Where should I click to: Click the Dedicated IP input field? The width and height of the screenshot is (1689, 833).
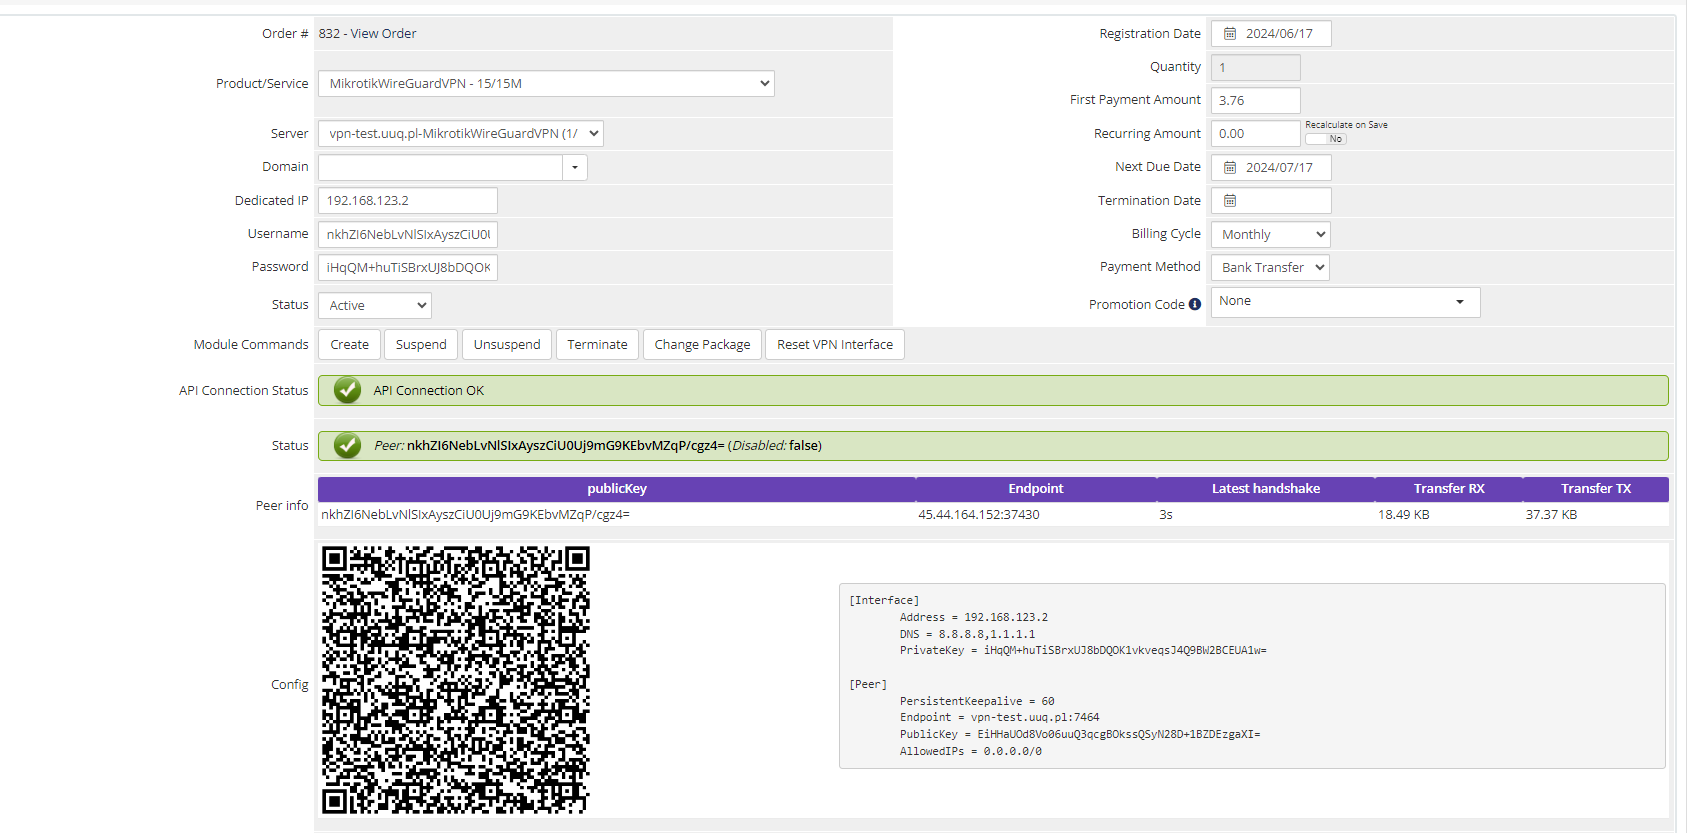408,201
